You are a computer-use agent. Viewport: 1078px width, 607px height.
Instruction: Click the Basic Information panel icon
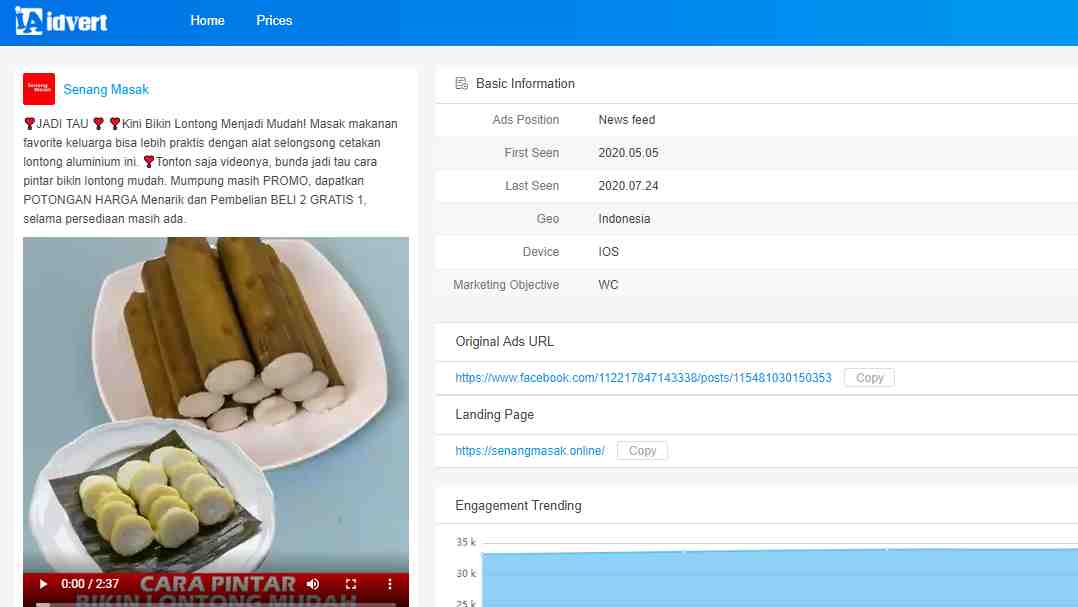tap(461, 83)
